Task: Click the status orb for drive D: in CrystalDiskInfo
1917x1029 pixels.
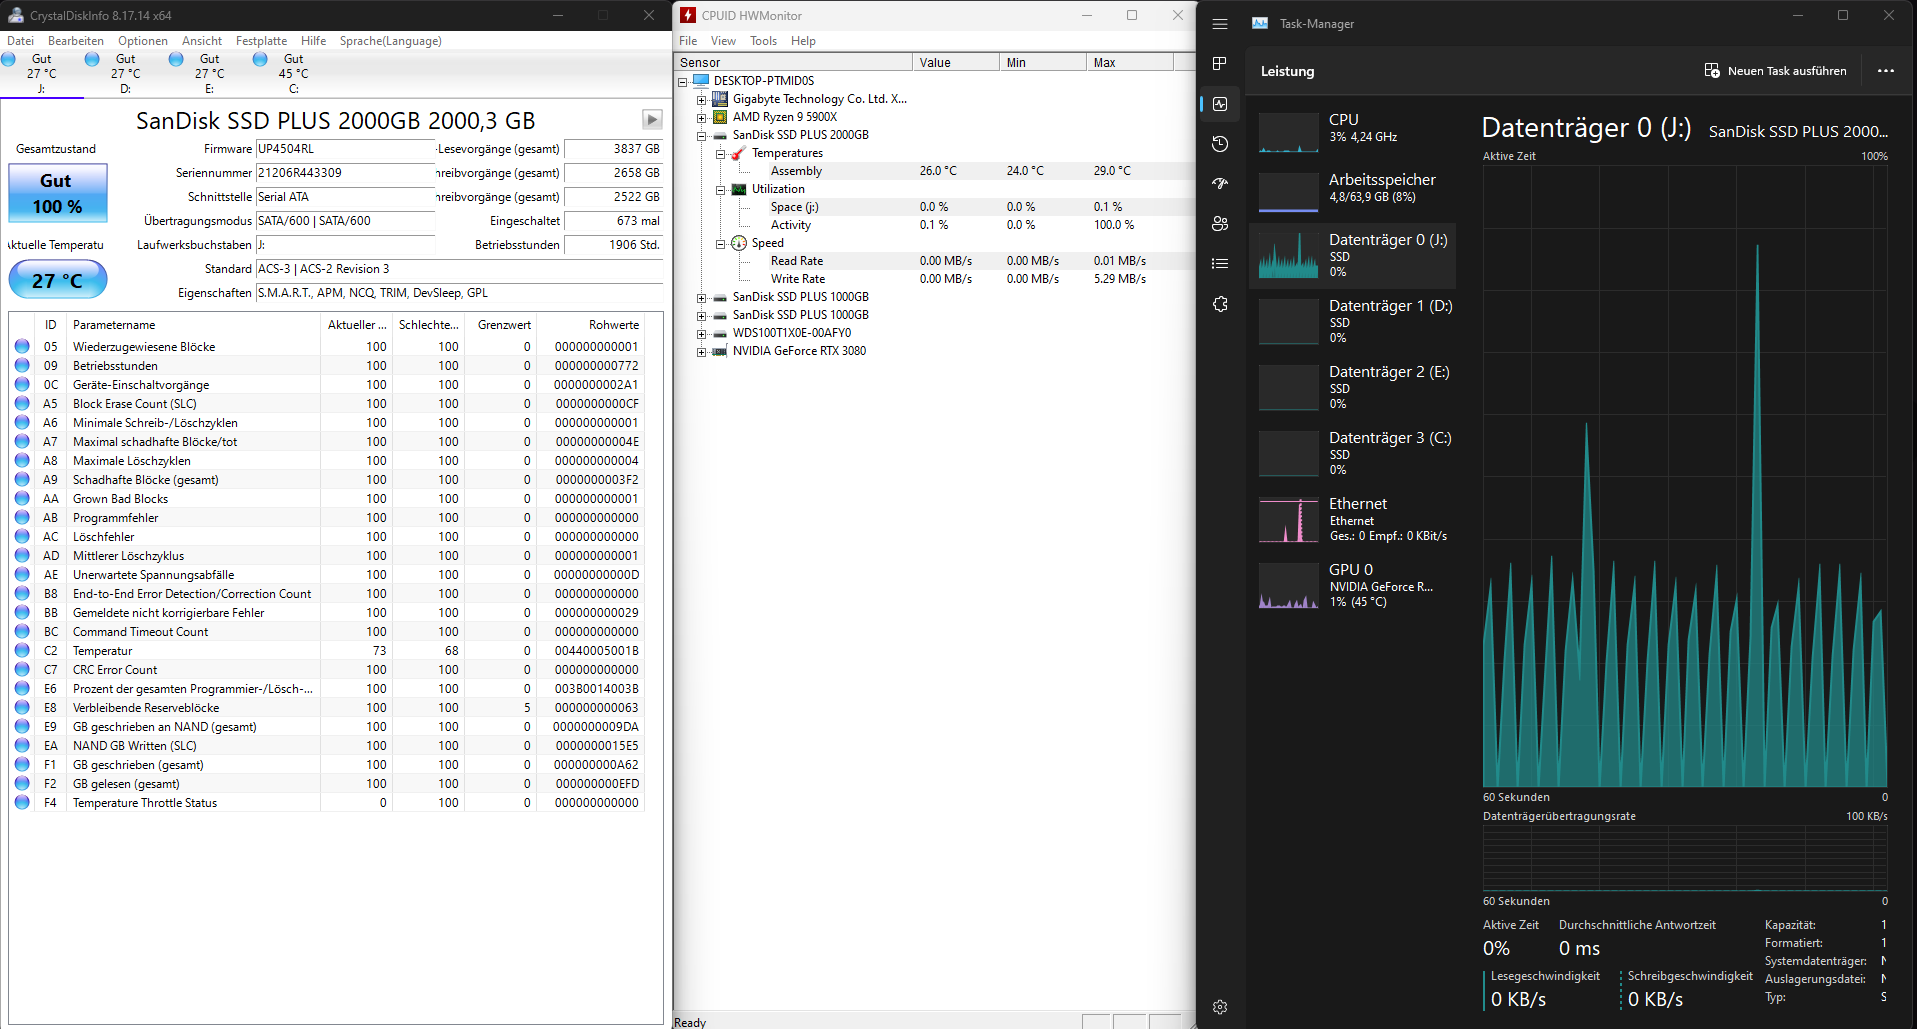Action: tap(92, 59)
